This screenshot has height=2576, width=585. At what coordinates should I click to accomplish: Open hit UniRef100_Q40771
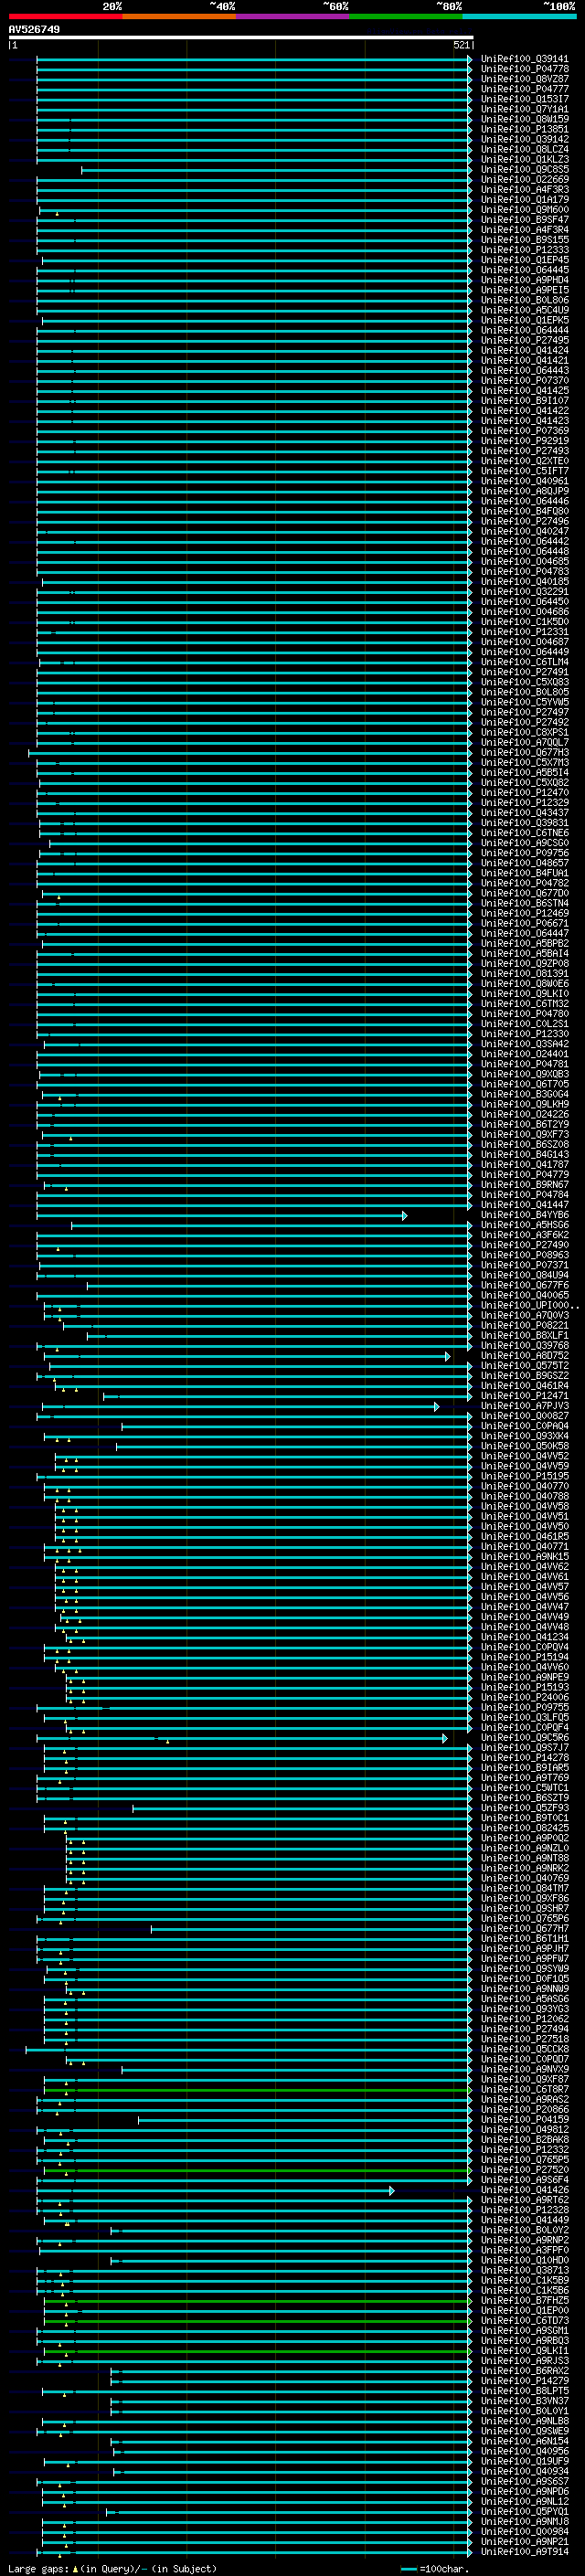525,1546
